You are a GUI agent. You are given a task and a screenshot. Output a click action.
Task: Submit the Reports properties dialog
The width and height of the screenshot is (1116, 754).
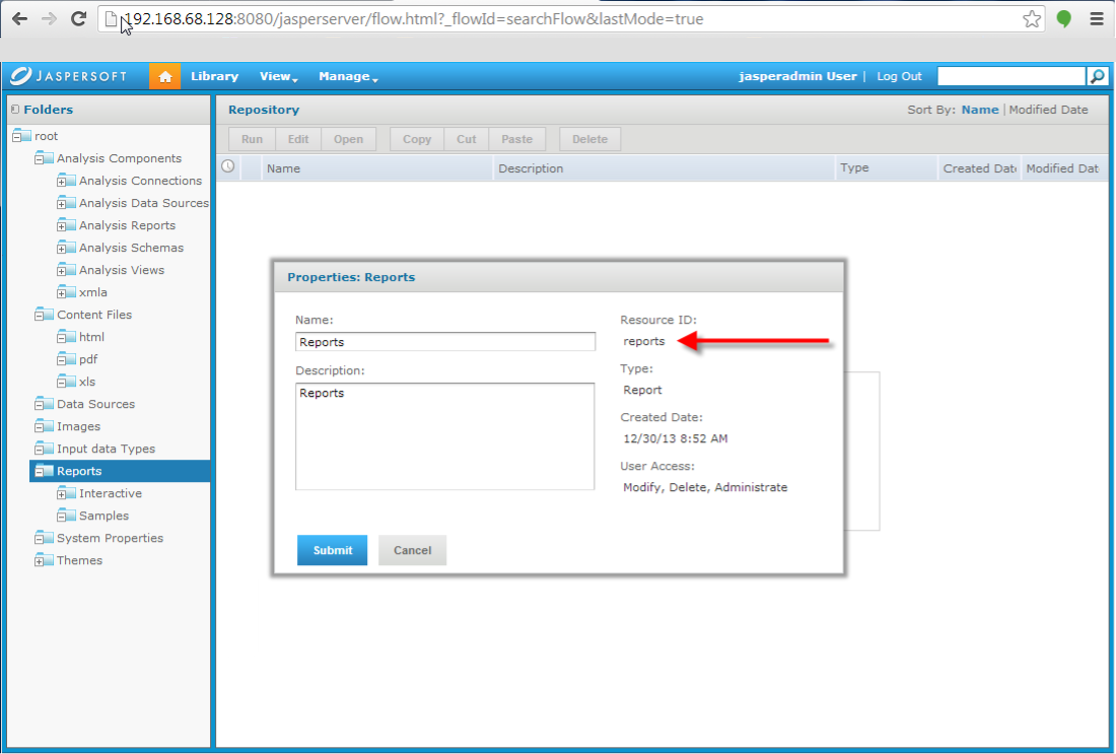(x=332, y=550)
